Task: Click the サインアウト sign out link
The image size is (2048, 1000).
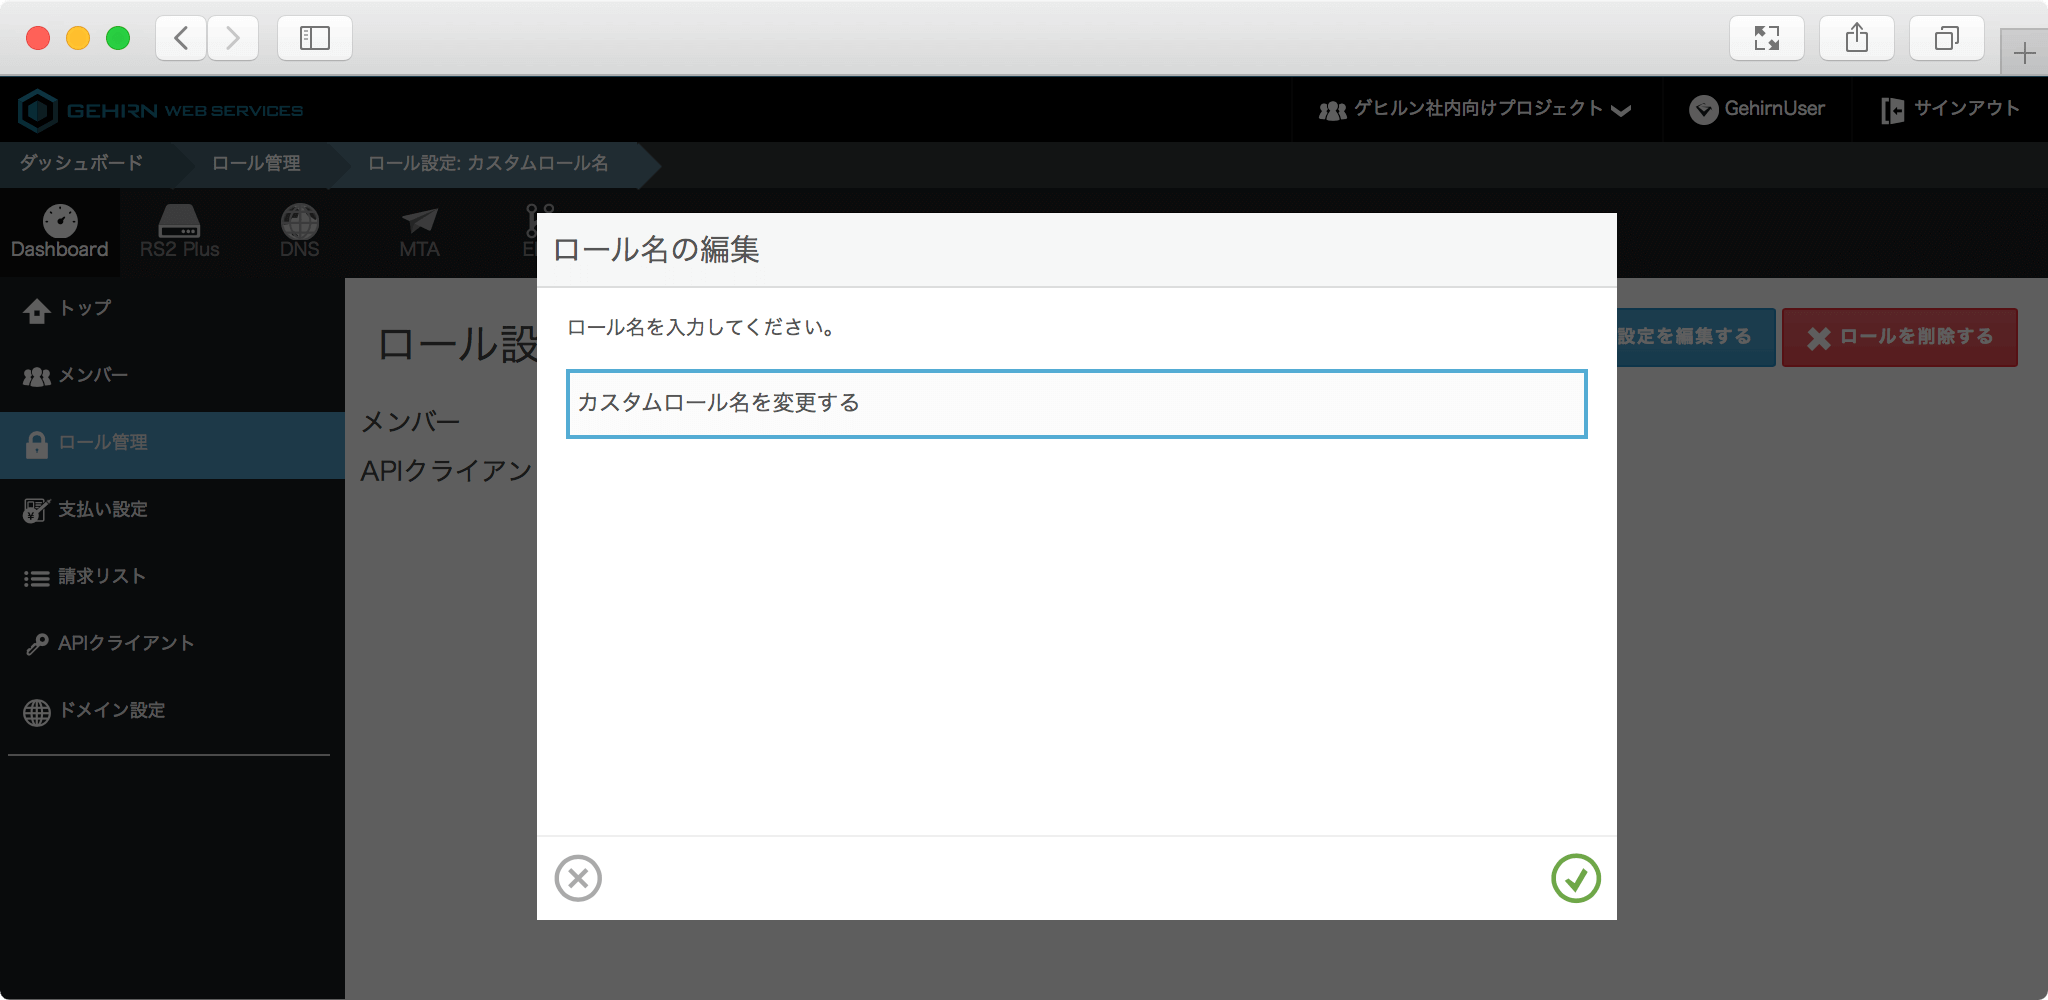Action: 1951,109
